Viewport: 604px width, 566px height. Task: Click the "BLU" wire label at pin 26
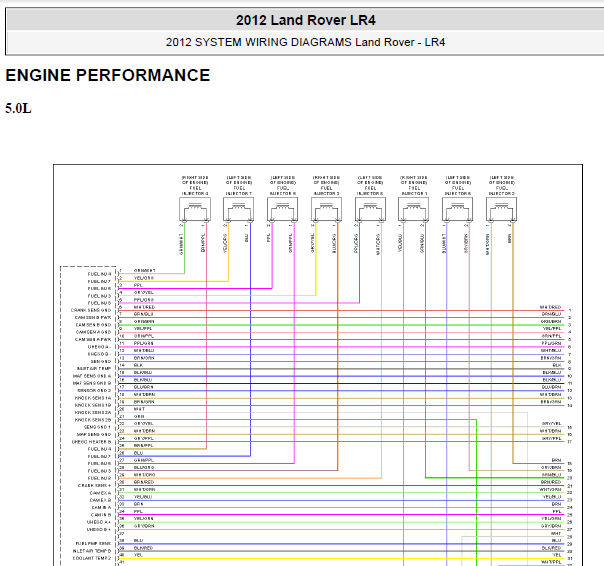(138, 453)
